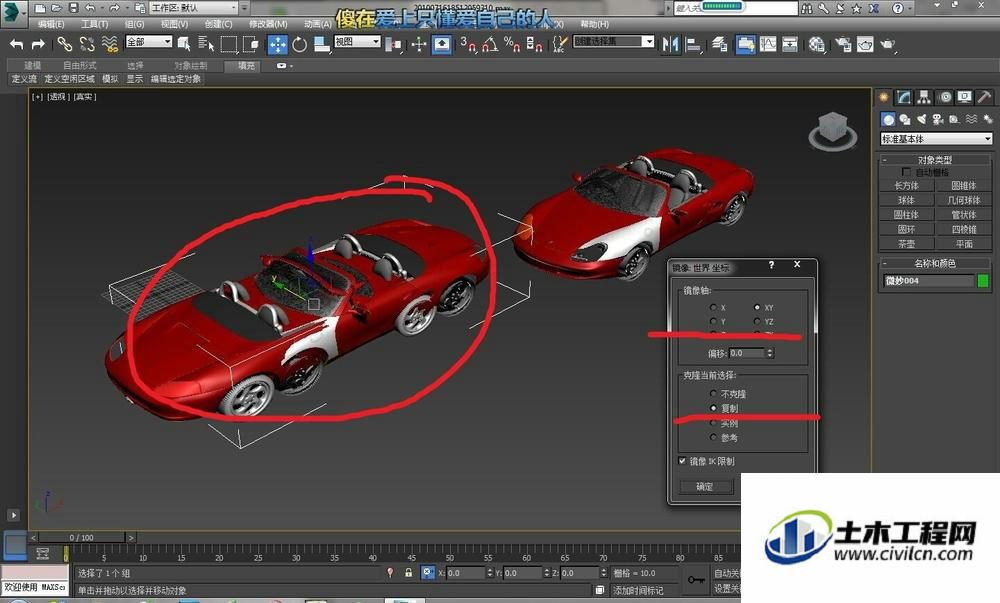Open the 3ds Max application menu logo

point(13,13)
